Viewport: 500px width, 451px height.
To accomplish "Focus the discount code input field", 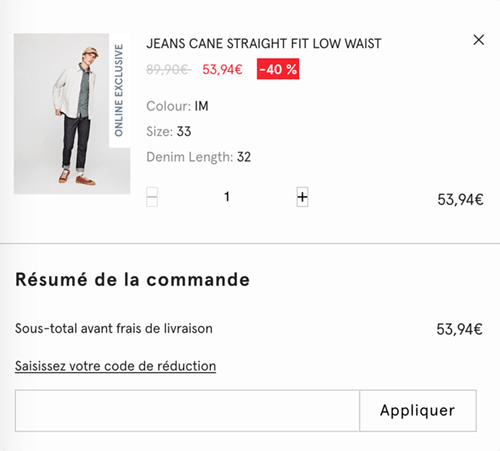I will 187,411.
